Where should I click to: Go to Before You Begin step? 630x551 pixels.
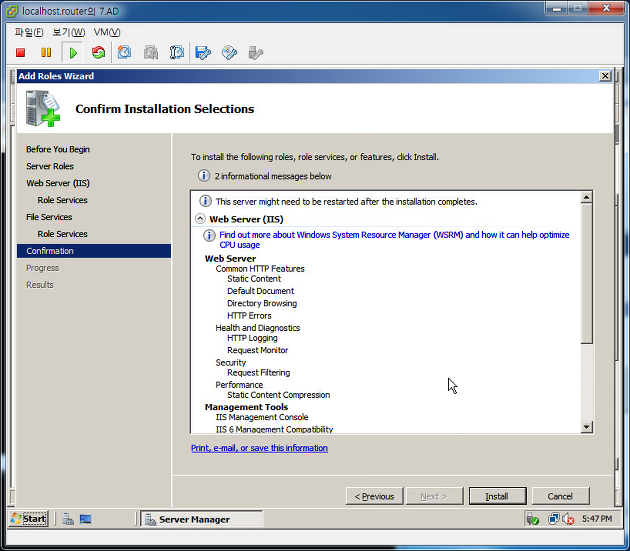point(58,149)
